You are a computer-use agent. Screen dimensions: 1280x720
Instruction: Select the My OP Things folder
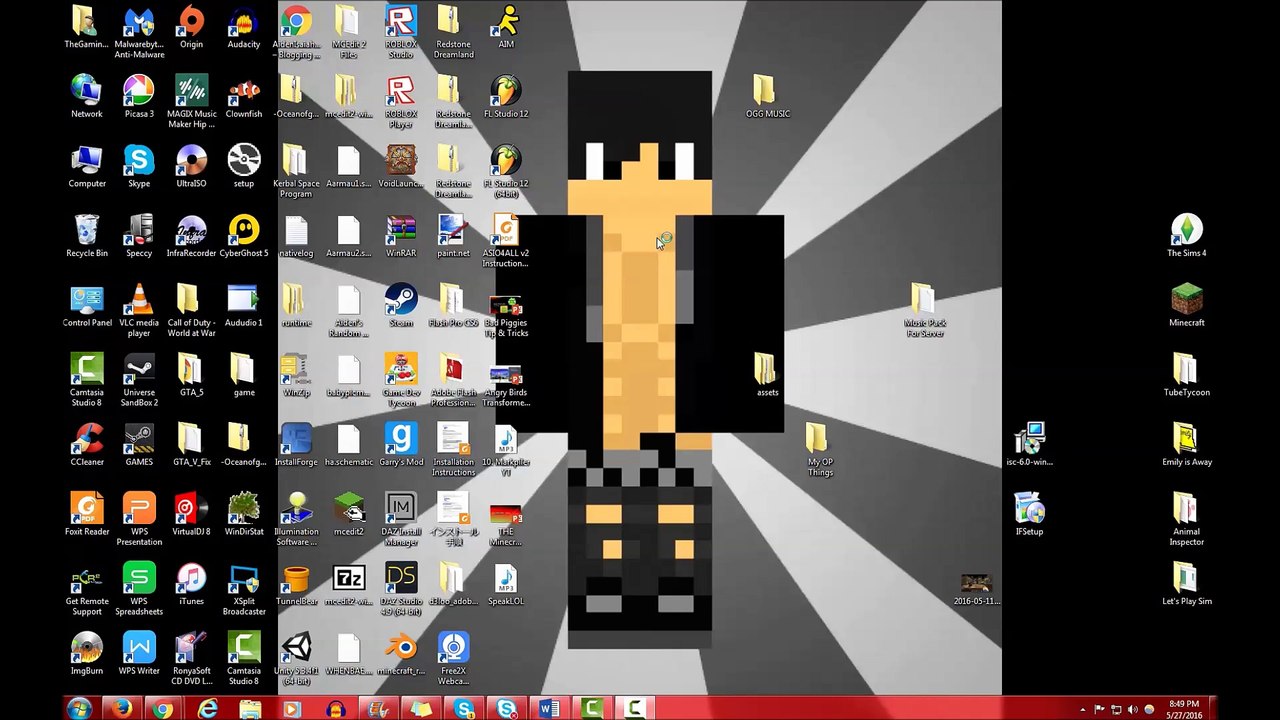pos(820,450)
